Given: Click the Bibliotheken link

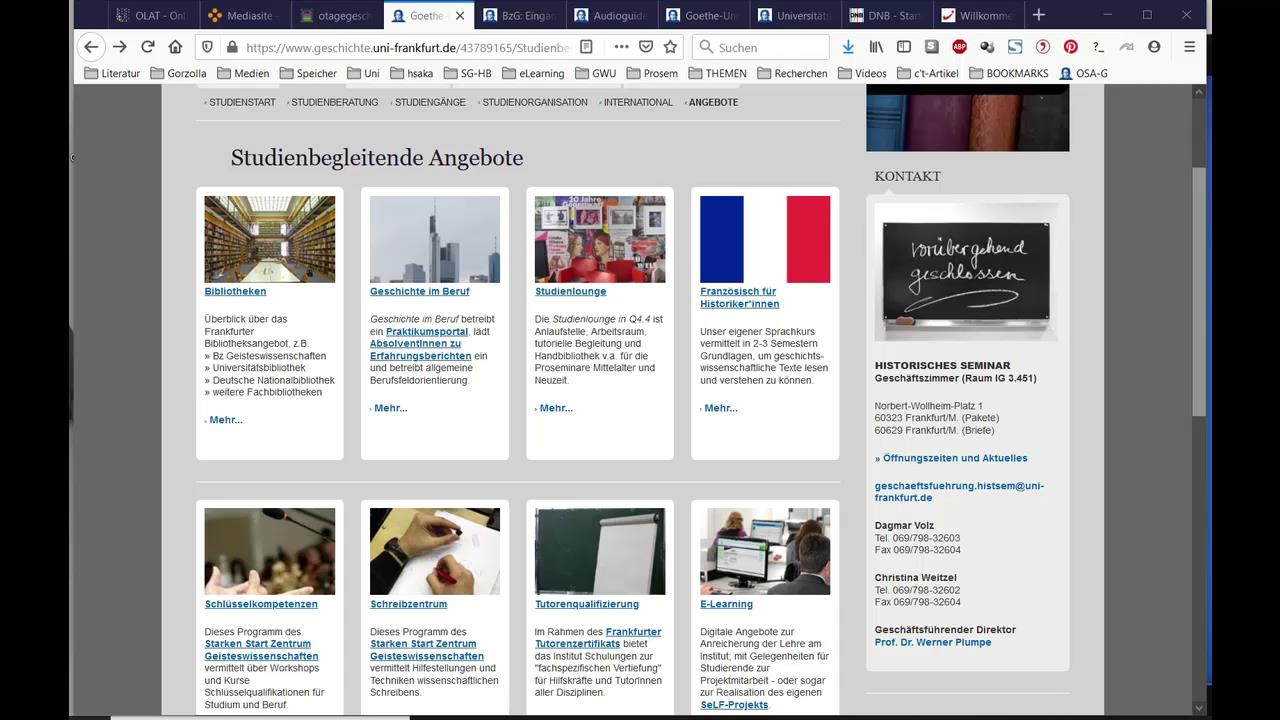Looking at the screenshot, I should tap(235, 292).
